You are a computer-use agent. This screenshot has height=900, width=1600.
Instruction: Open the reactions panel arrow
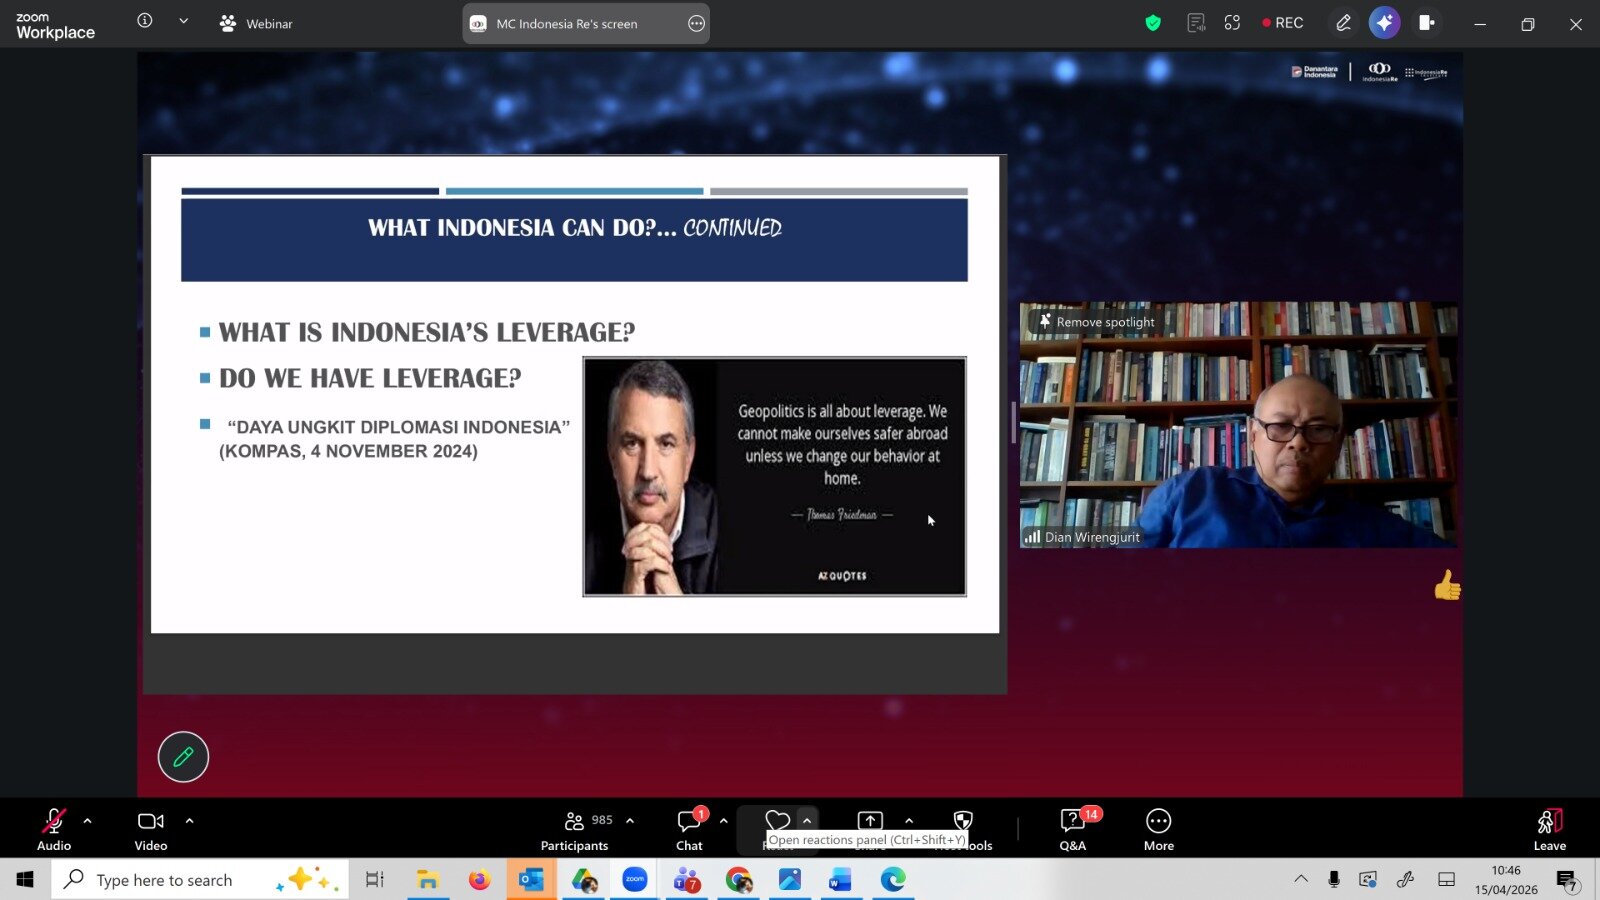tap(807, 821)
